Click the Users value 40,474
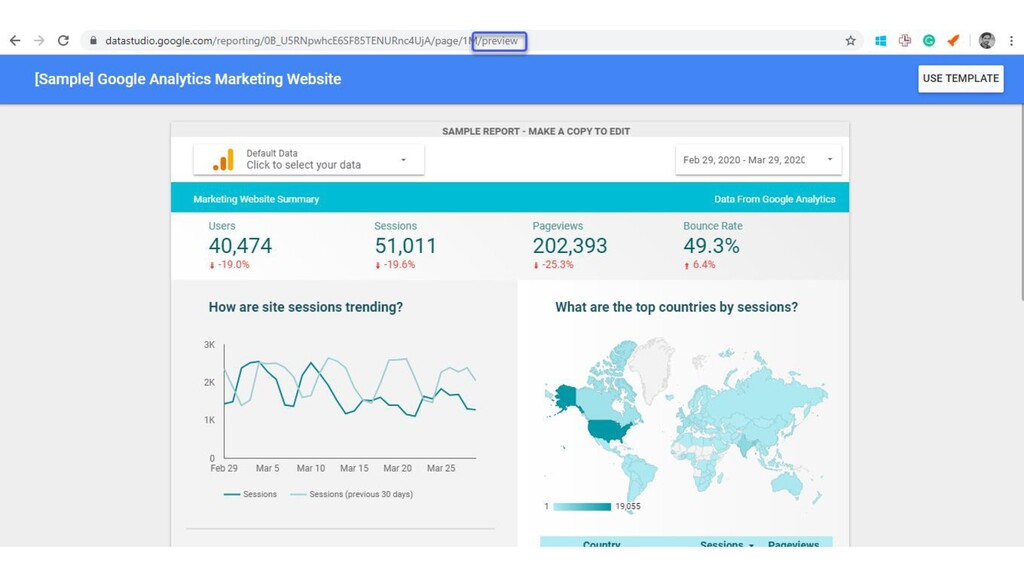This screenshot has width=1024, height=576. click(240, 246)
